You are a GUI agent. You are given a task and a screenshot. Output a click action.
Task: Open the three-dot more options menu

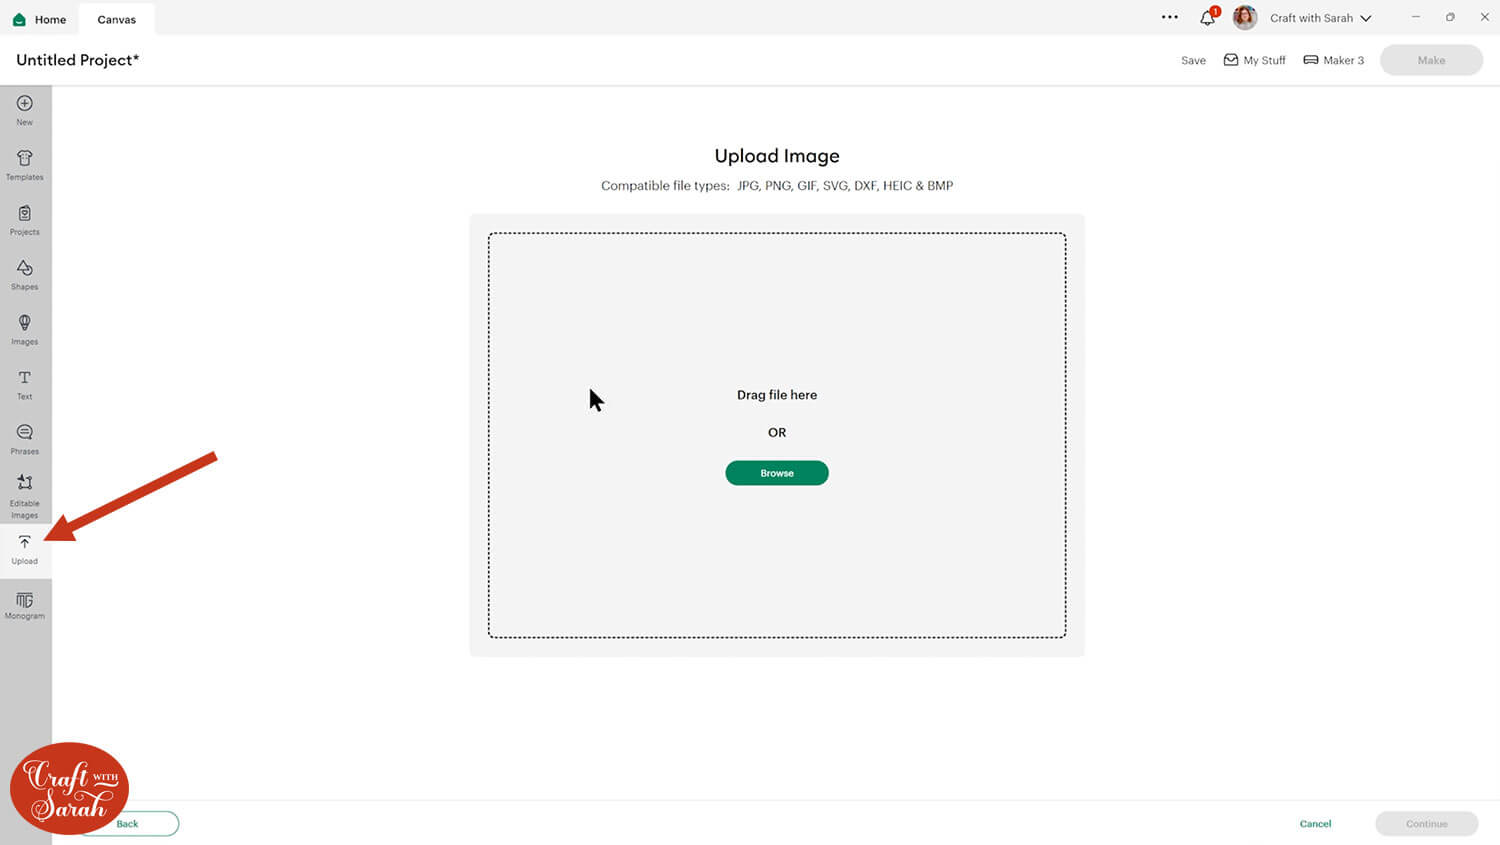click(1170, 17)
